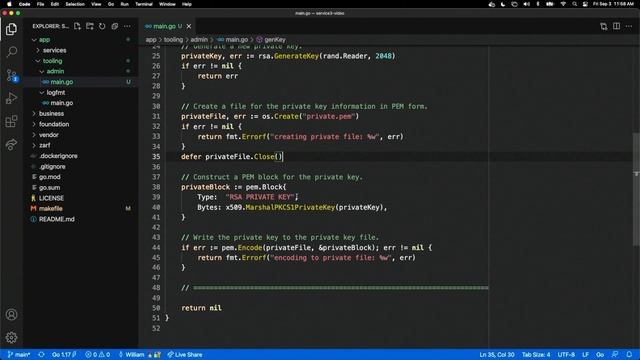
Task: Open the macOS Wi-Fi menu icon
Action: (563, 4)
